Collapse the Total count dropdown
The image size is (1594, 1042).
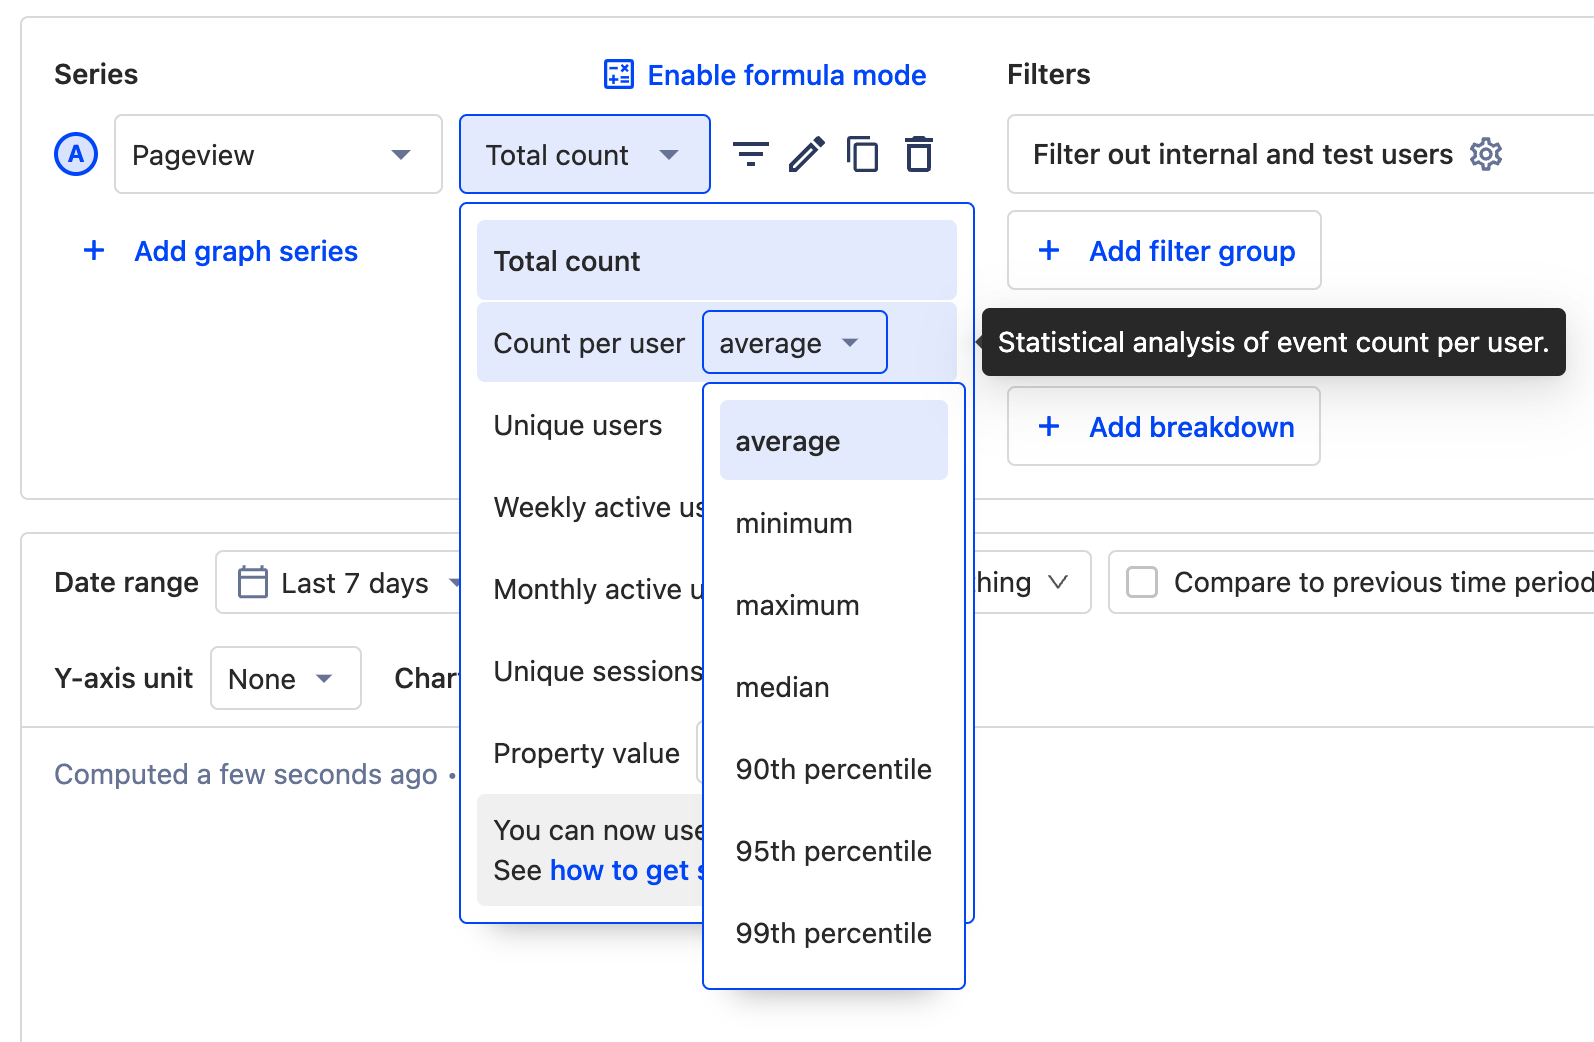coord(584,154)
